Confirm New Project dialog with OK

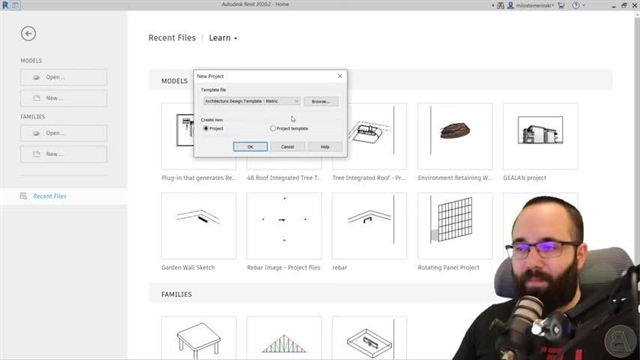coord(250,147)
